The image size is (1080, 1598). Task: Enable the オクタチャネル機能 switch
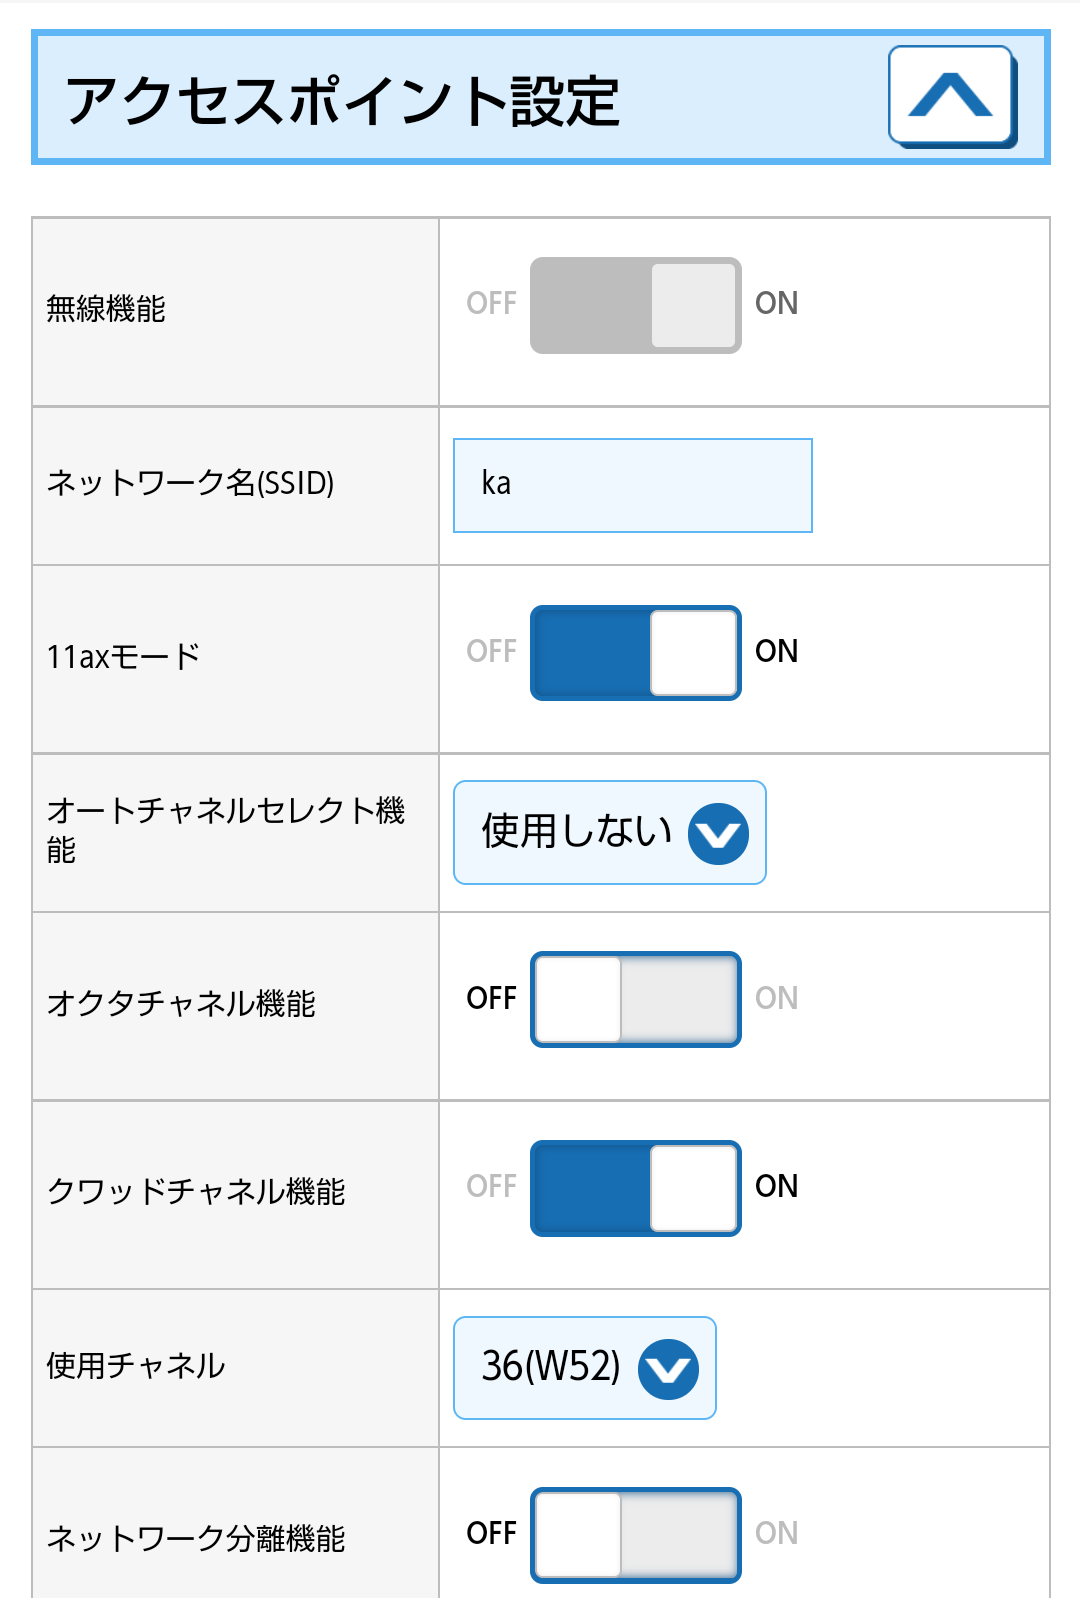(x=635, y=999)
